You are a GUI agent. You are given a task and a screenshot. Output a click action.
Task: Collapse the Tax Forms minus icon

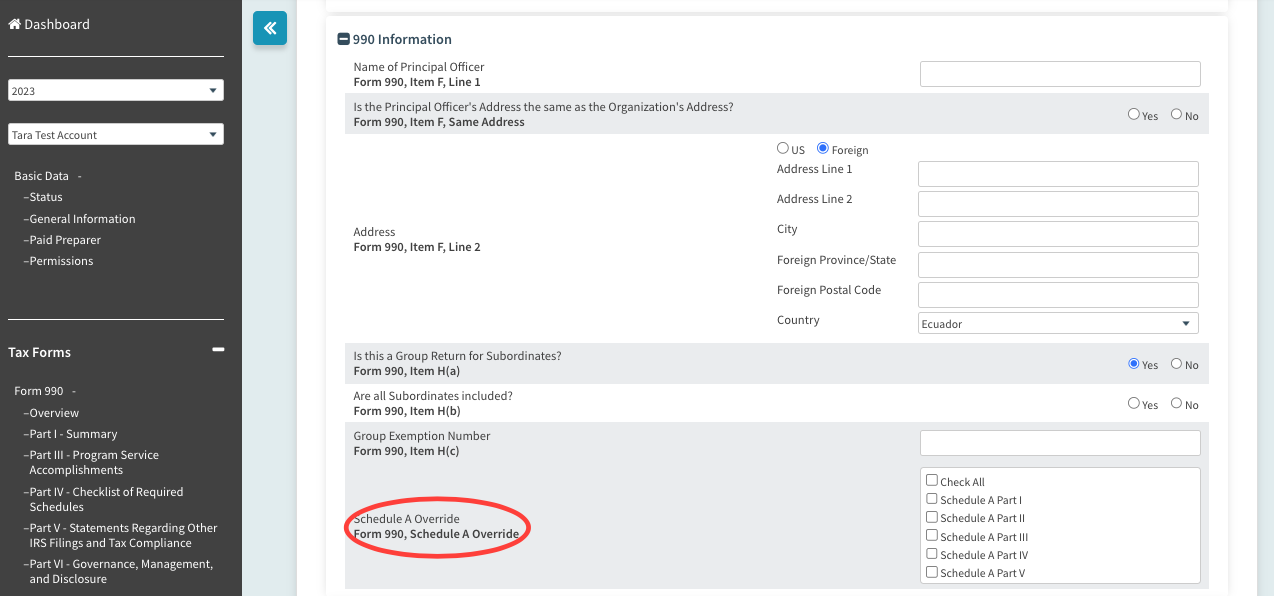pyautogui.click(x=218, y=350)
